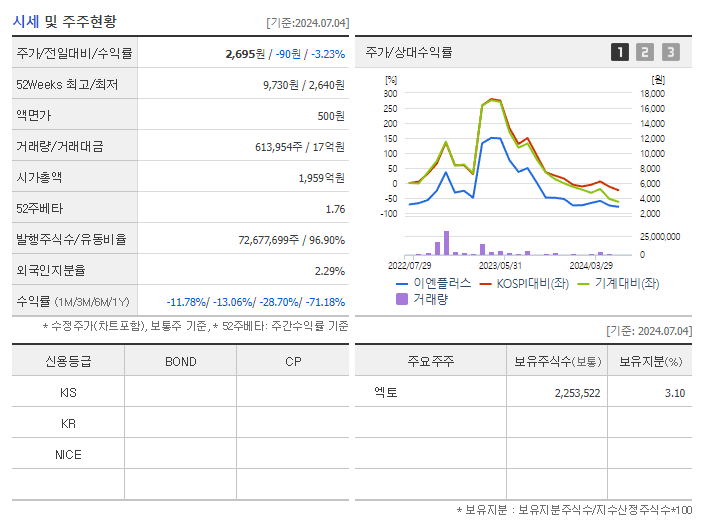Click the 이엔플러스 blue legend line
The width and height of the screenshot is (702, 525).
coord(402,284)
